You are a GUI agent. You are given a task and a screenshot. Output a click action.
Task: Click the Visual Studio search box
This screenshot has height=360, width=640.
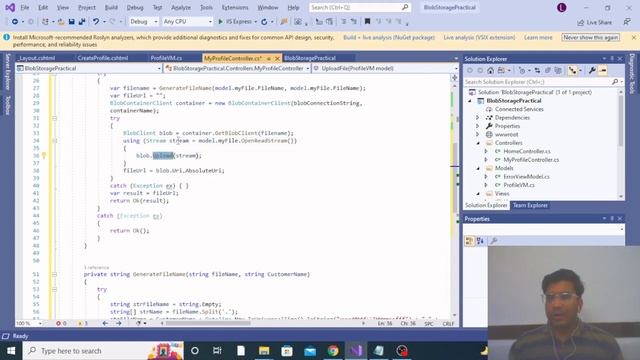coord(359,7)
